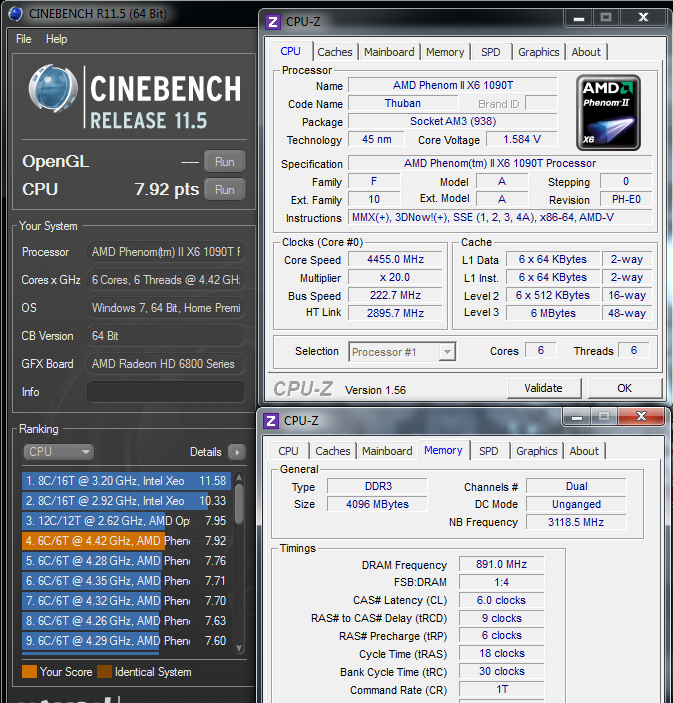Switch to Memory tab in upper CPU-Z window
673x703 pixels.
(x=445, y=52)
